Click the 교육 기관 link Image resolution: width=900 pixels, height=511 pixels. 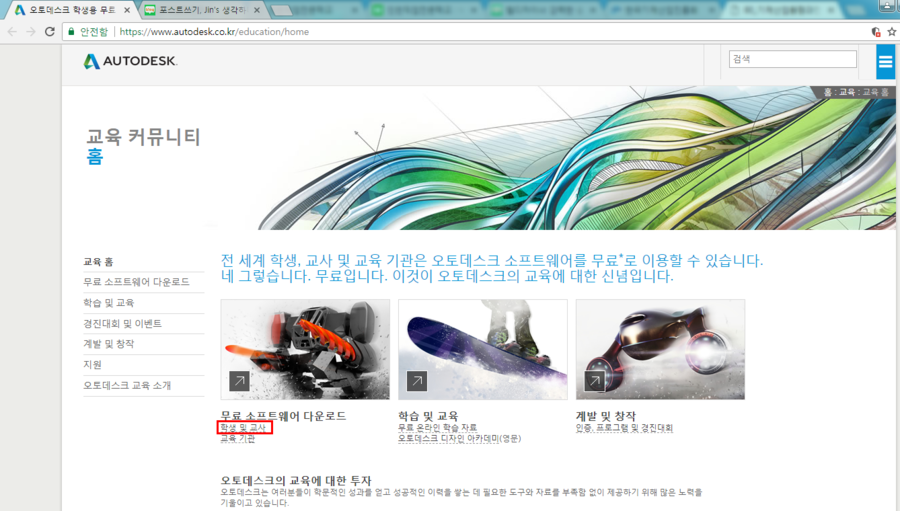pos(238,438)
